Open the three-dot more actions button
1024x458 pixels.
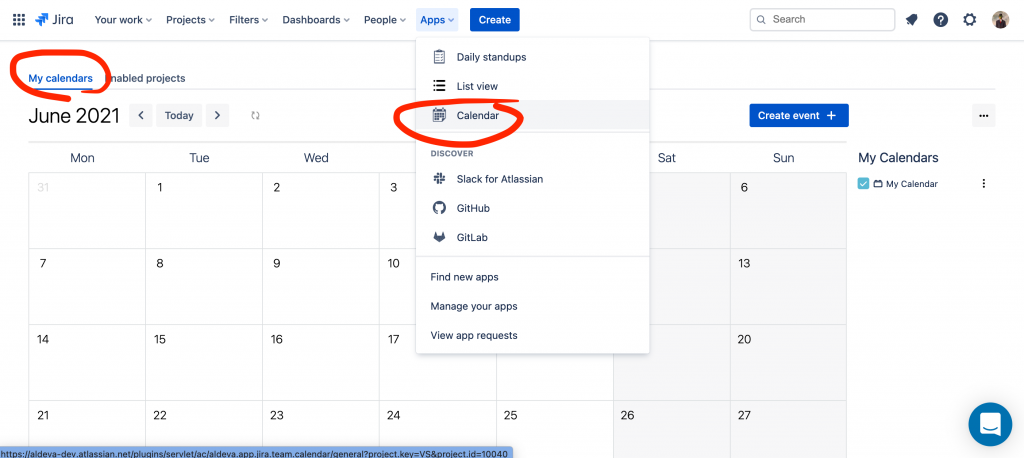(984, 116)
